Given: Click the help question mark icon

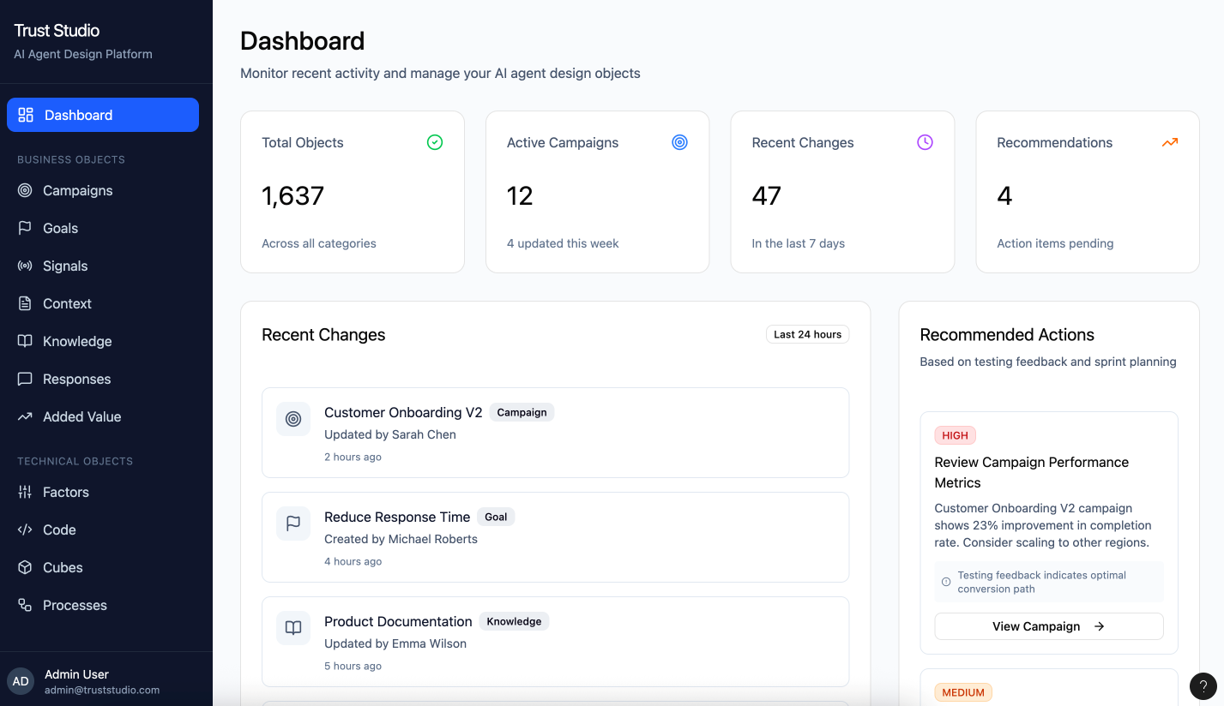Looking at the screenshot, I should pyautogui.click(x=1203, y=686).
